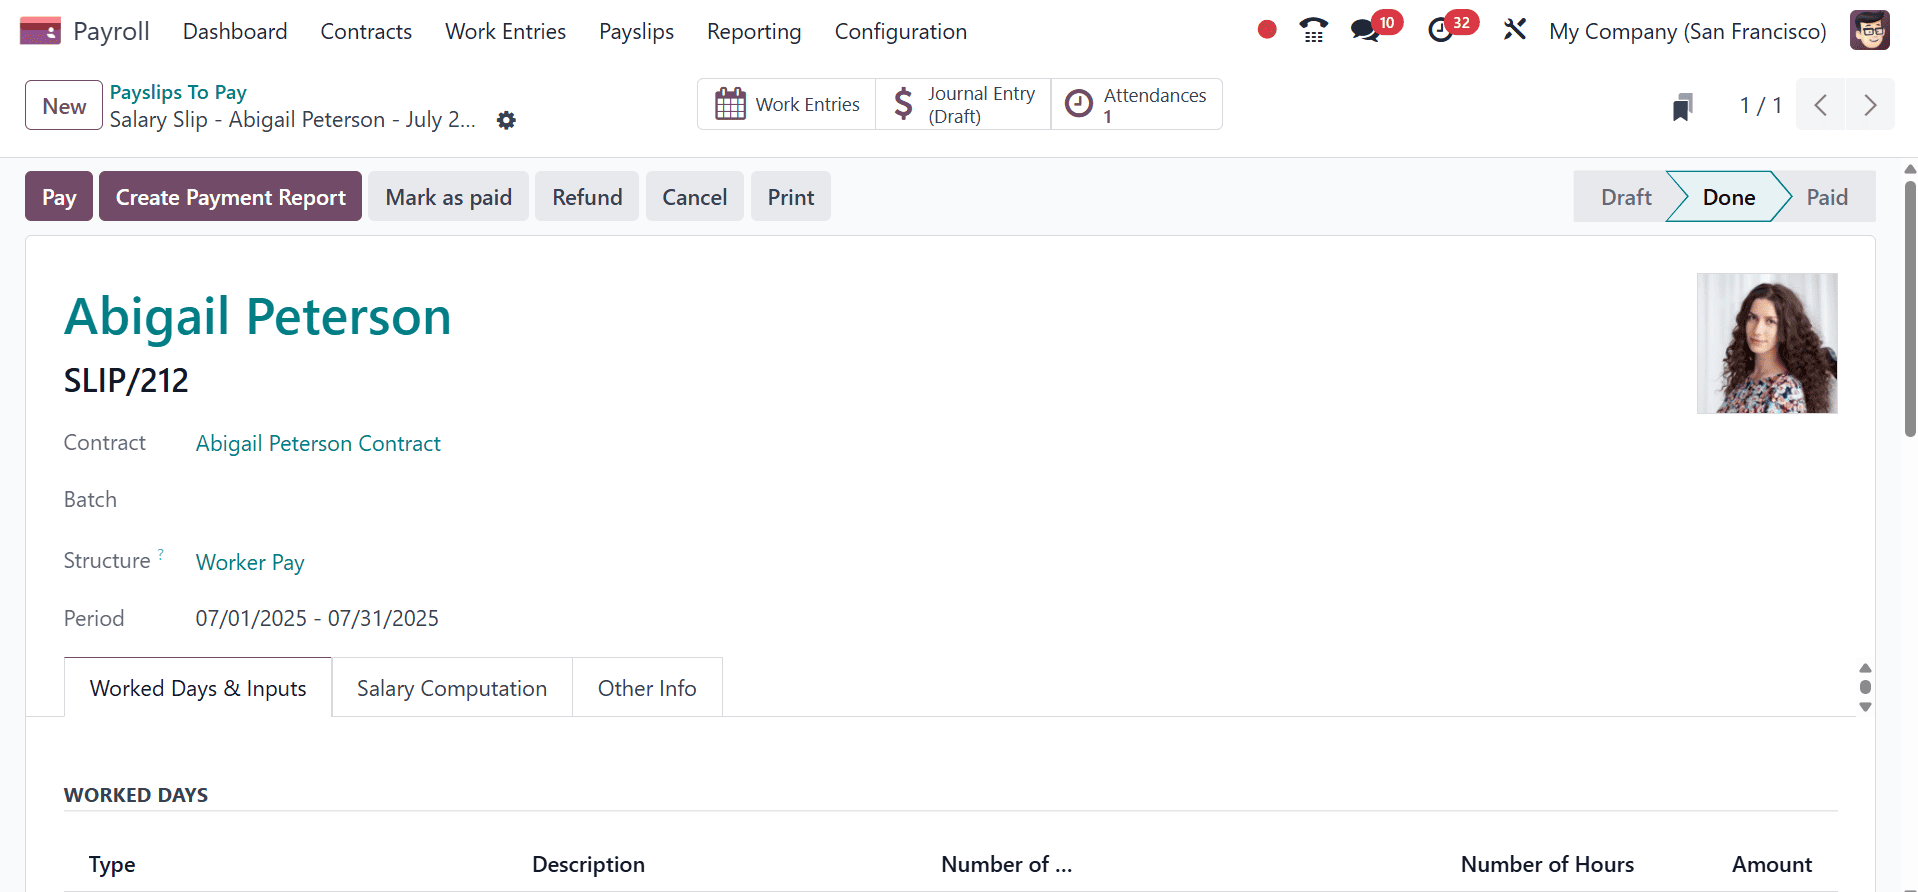Open Work Entries smart button
The width and height of the screenshot is (1918, 892).
coord(787,104)
